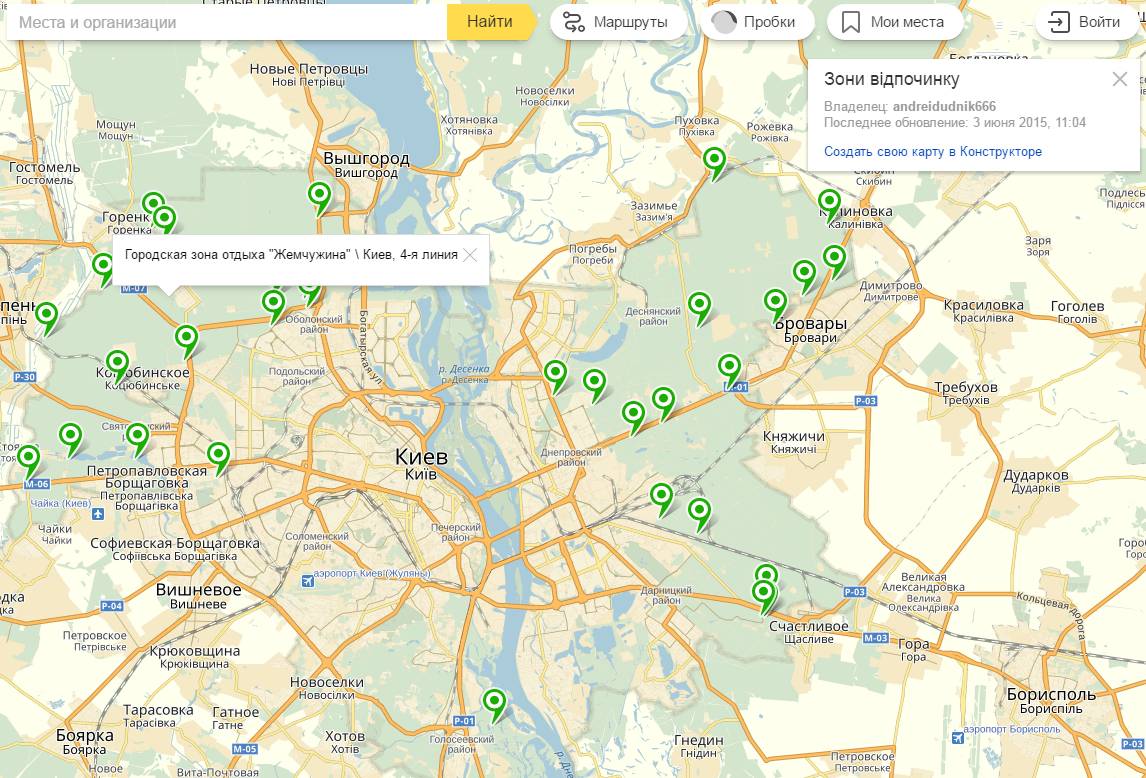This screenshot has height=778, width=1146.
Task: Click the Киев city label on map
Action: [x=421, y=457]
